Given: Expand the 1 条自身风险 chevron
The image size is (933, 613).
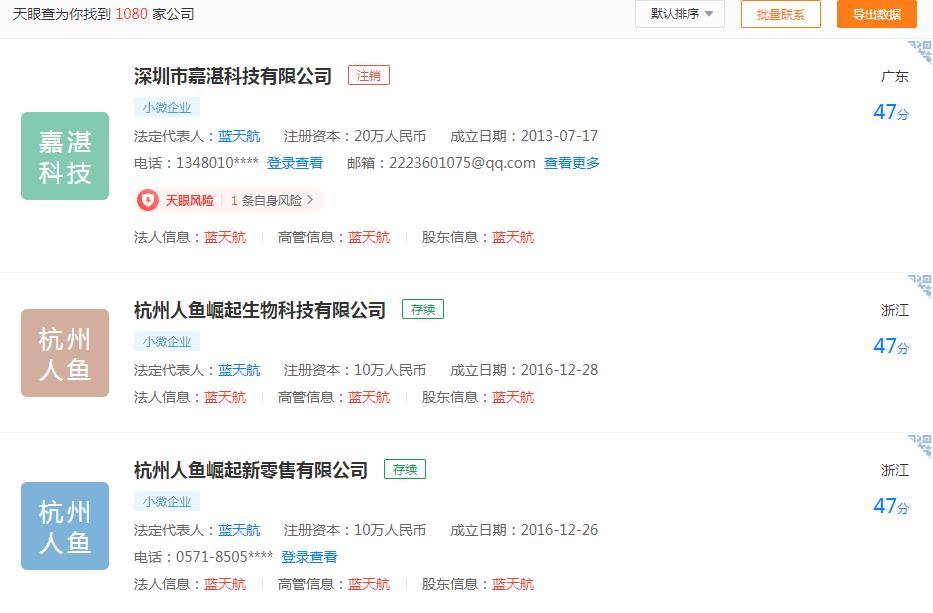Looking at the screenshot, I should (x=310, y=200).
